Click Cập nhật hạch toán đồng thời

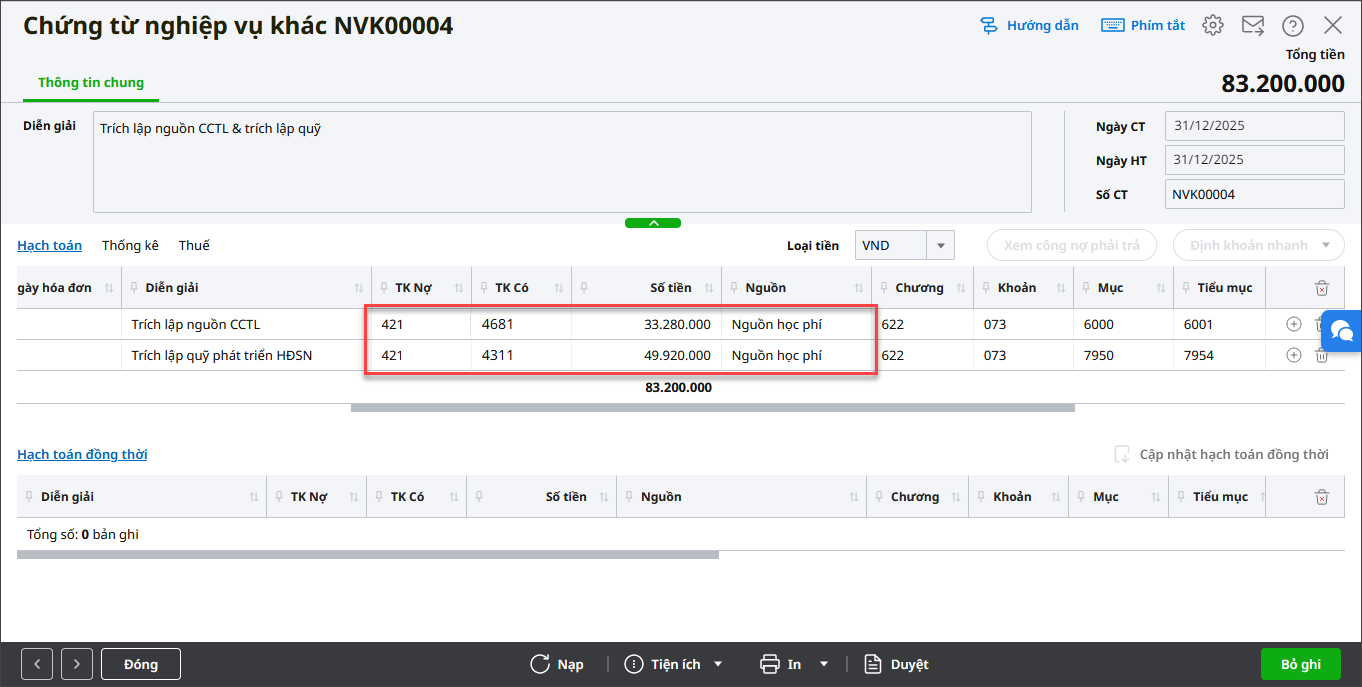pyautogui.click(x=1222, y=454)
